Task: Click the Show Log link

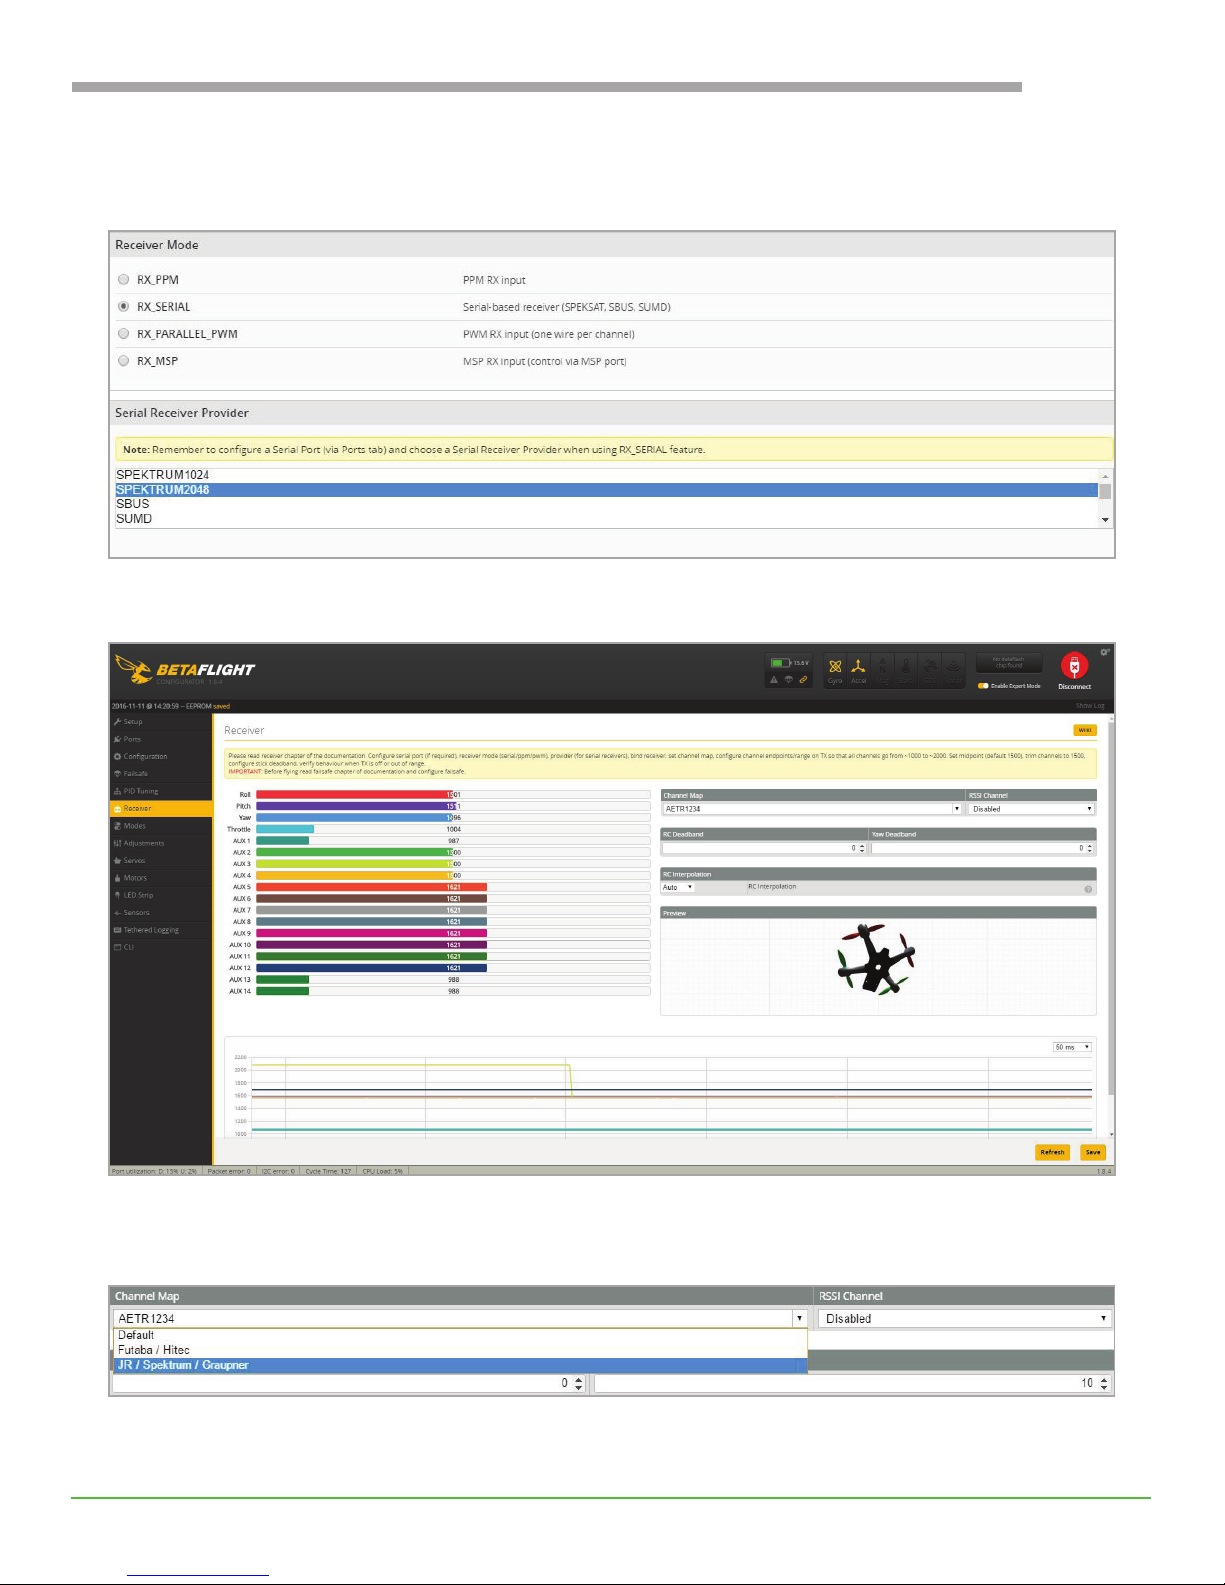Action: [1090, 706]
